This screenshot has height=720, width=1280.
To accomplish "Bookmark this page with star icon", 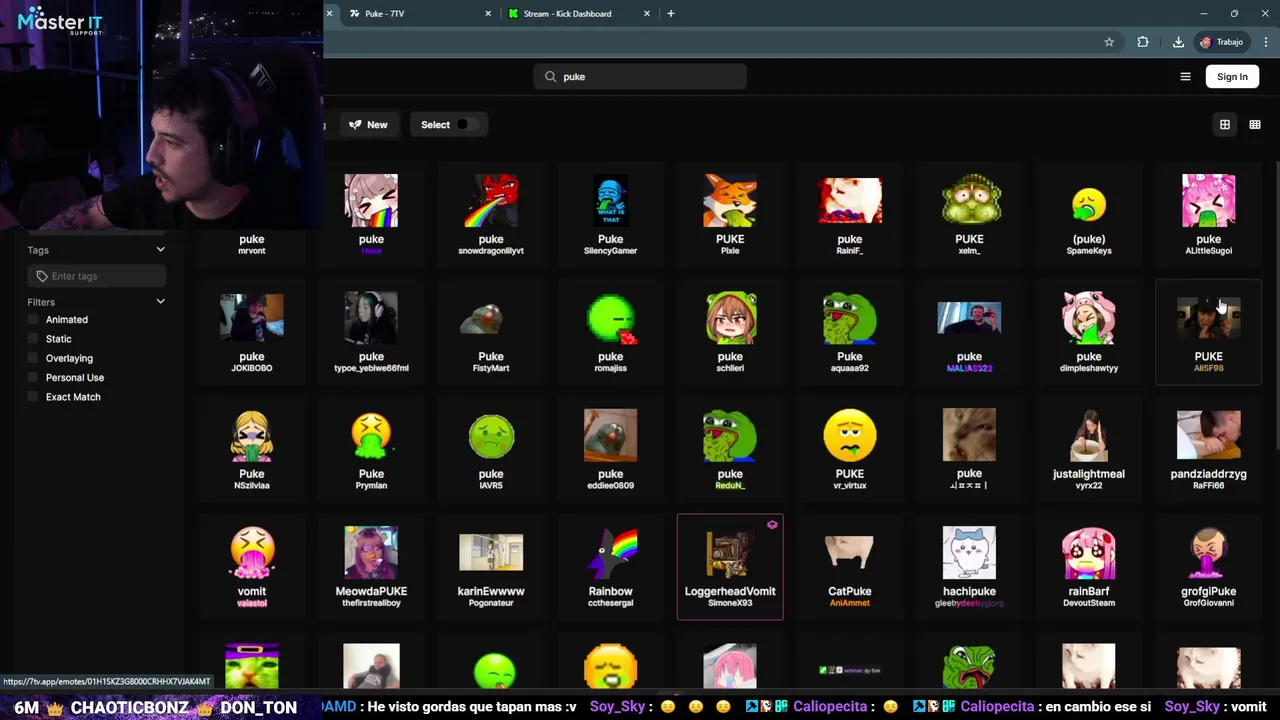I will [1109, 42].
